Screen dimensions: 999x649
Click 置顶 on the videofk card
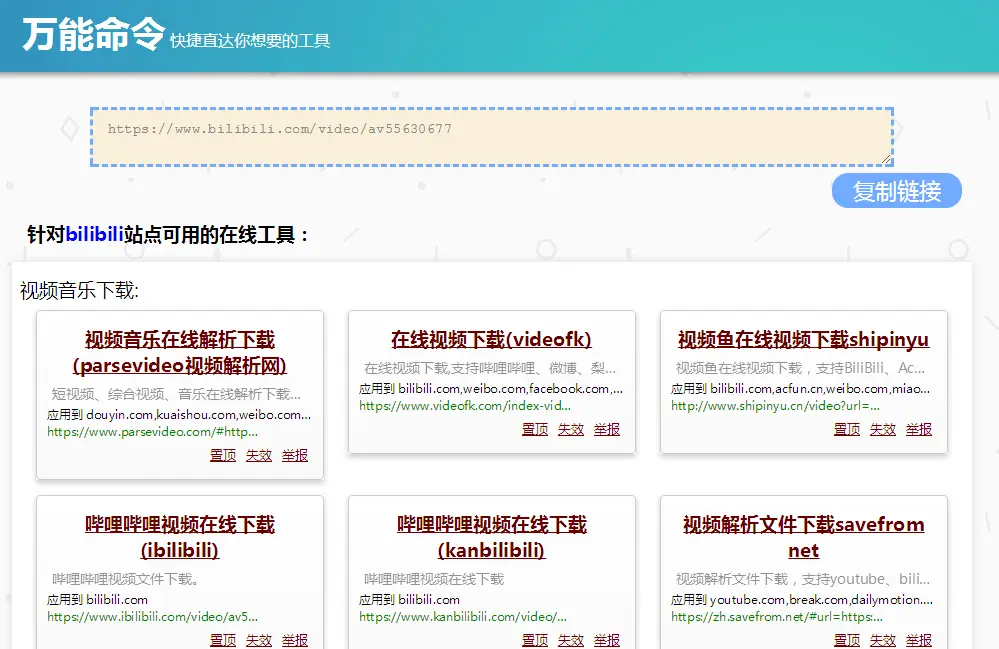[535, 429]
